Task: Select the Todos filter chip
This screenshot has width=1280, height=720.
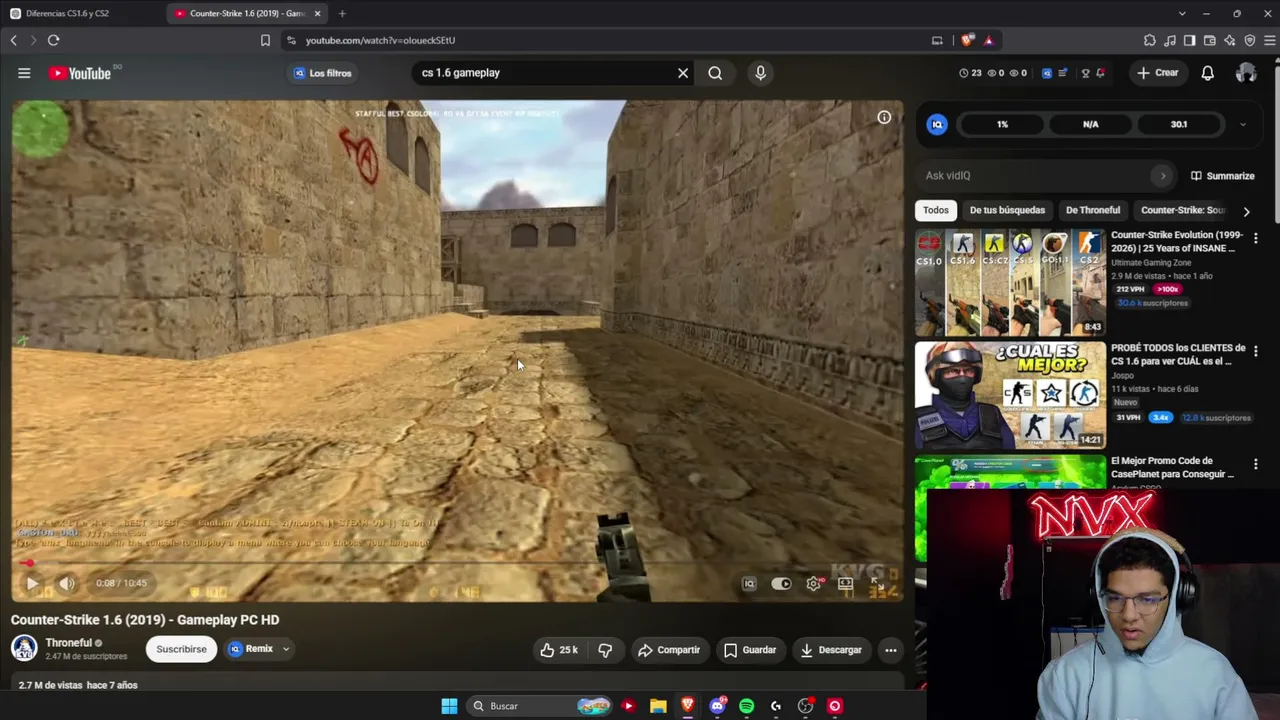Action: pos(936,210)
